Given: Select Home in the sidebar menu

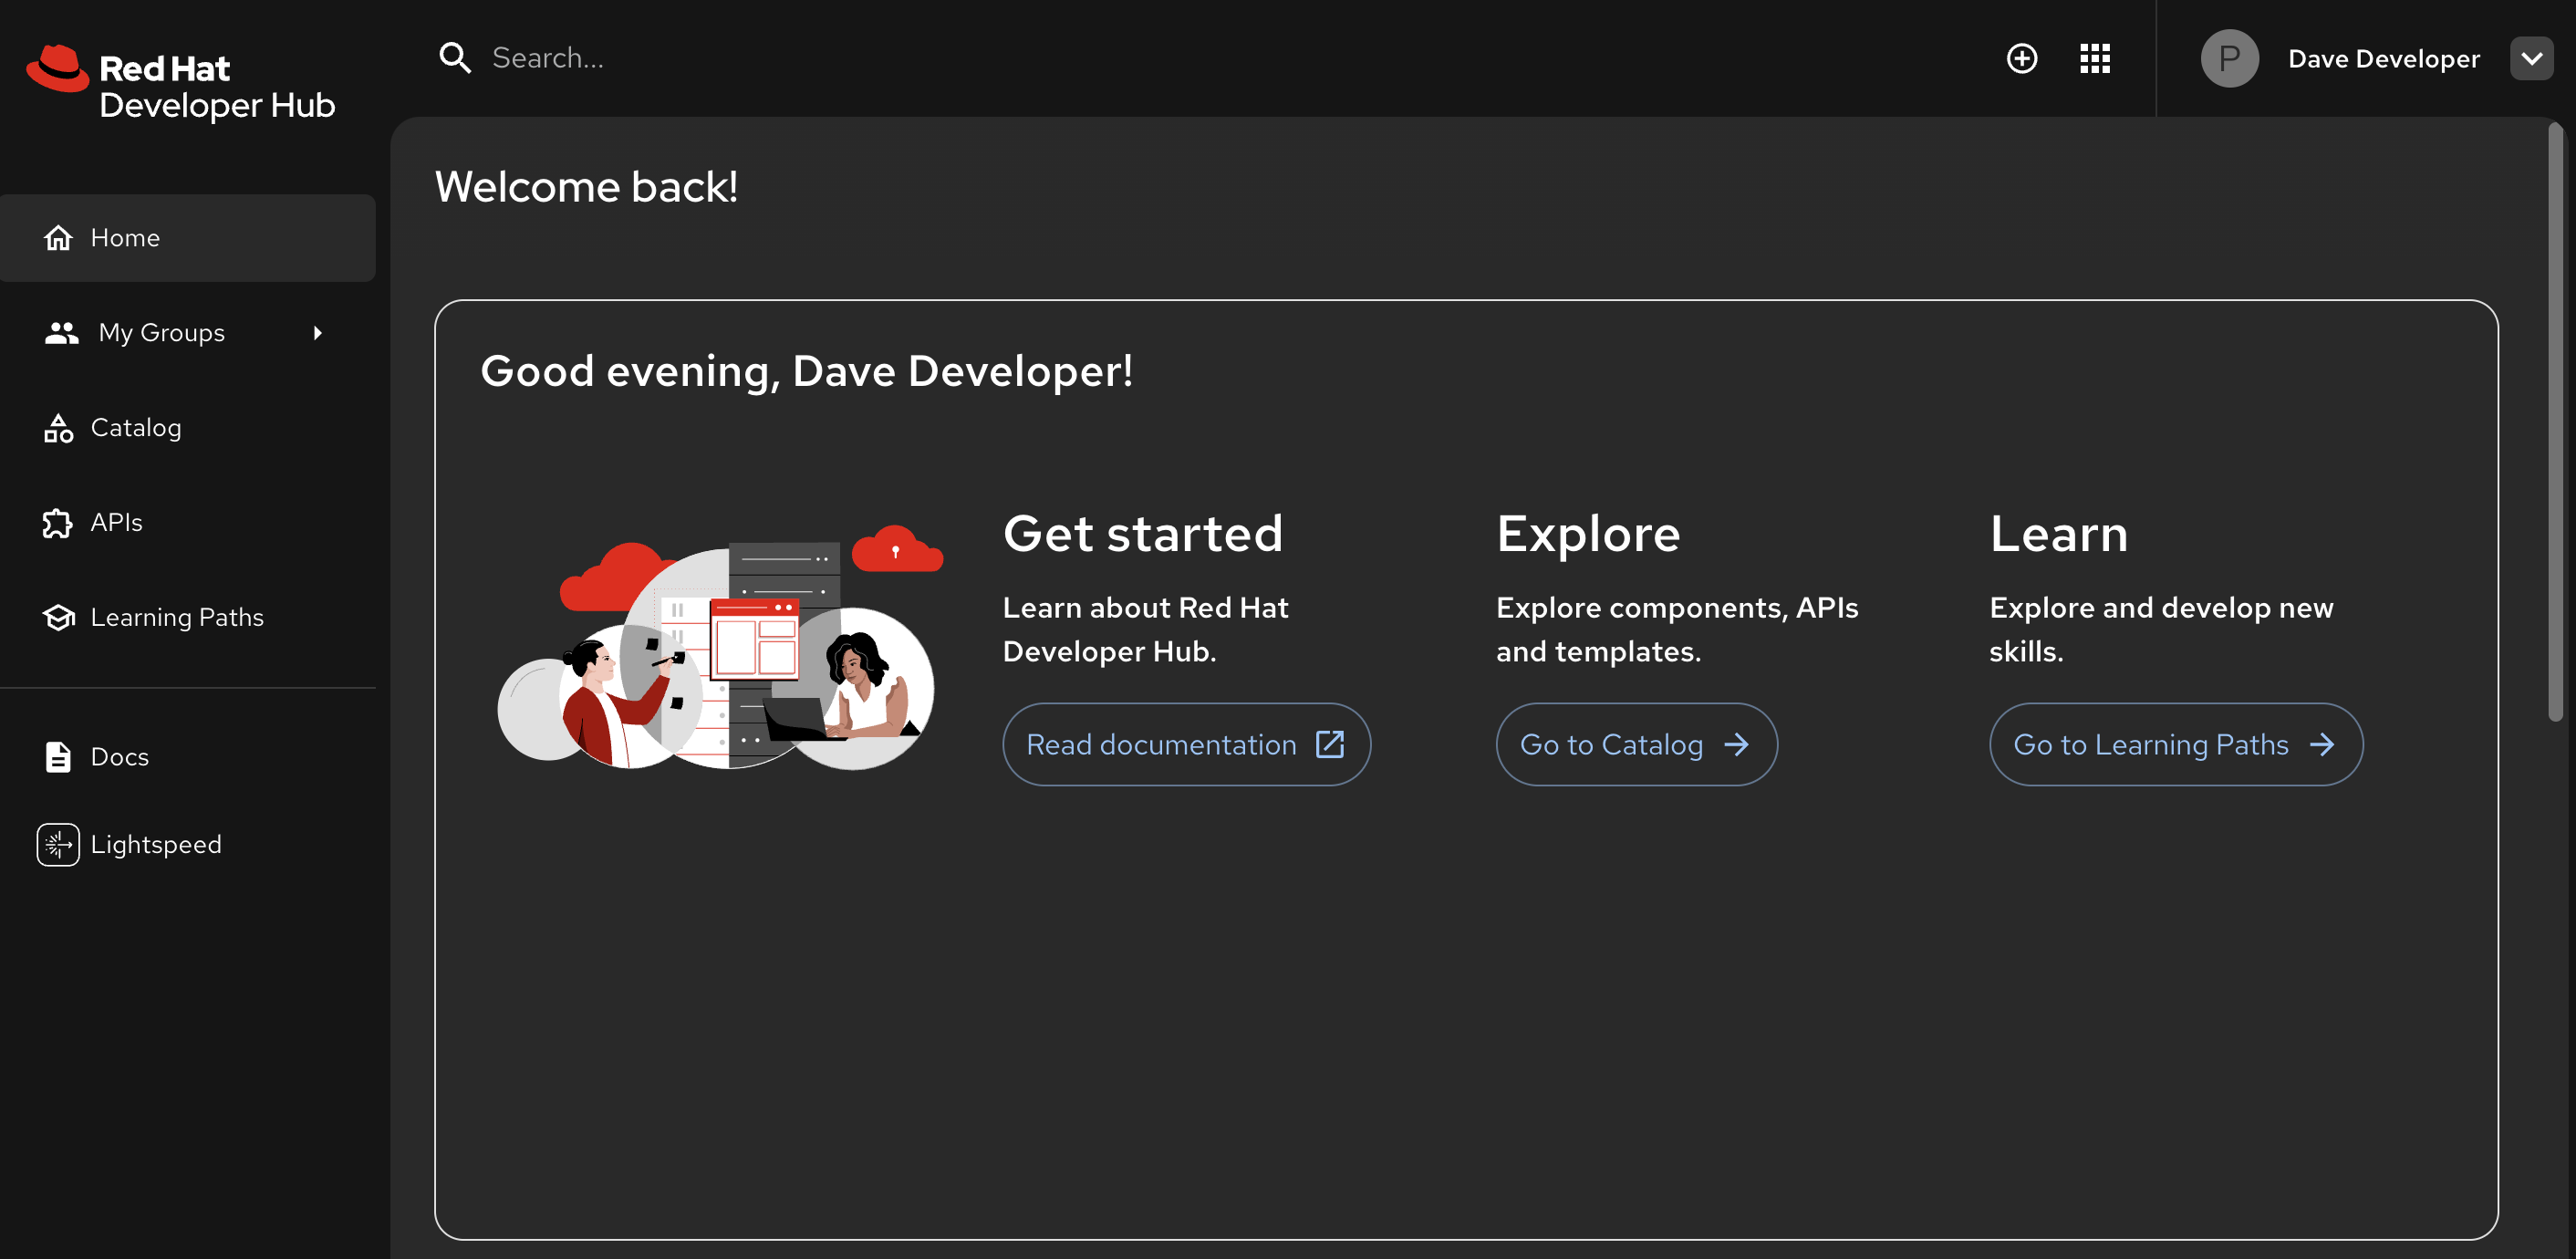Looking at the screenshot, I should click(125, 237).
